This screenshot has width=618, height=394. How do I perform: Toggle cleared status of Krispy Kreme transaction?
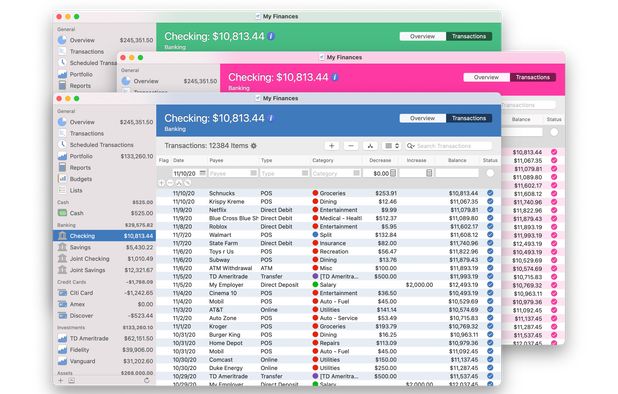pyautogui.click(x=490, y=201)
